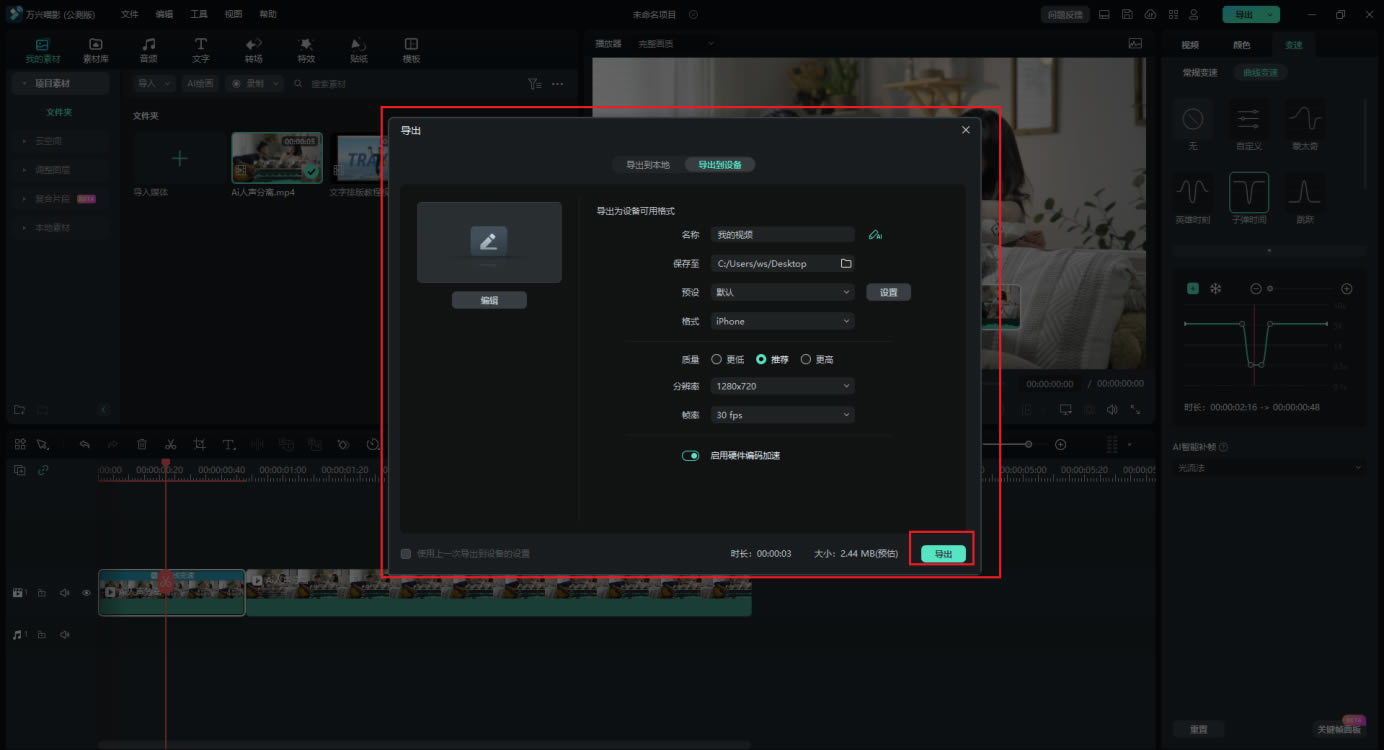
Task: Click the thumbnail edit pencil icon
Action: tap(489, 241)
